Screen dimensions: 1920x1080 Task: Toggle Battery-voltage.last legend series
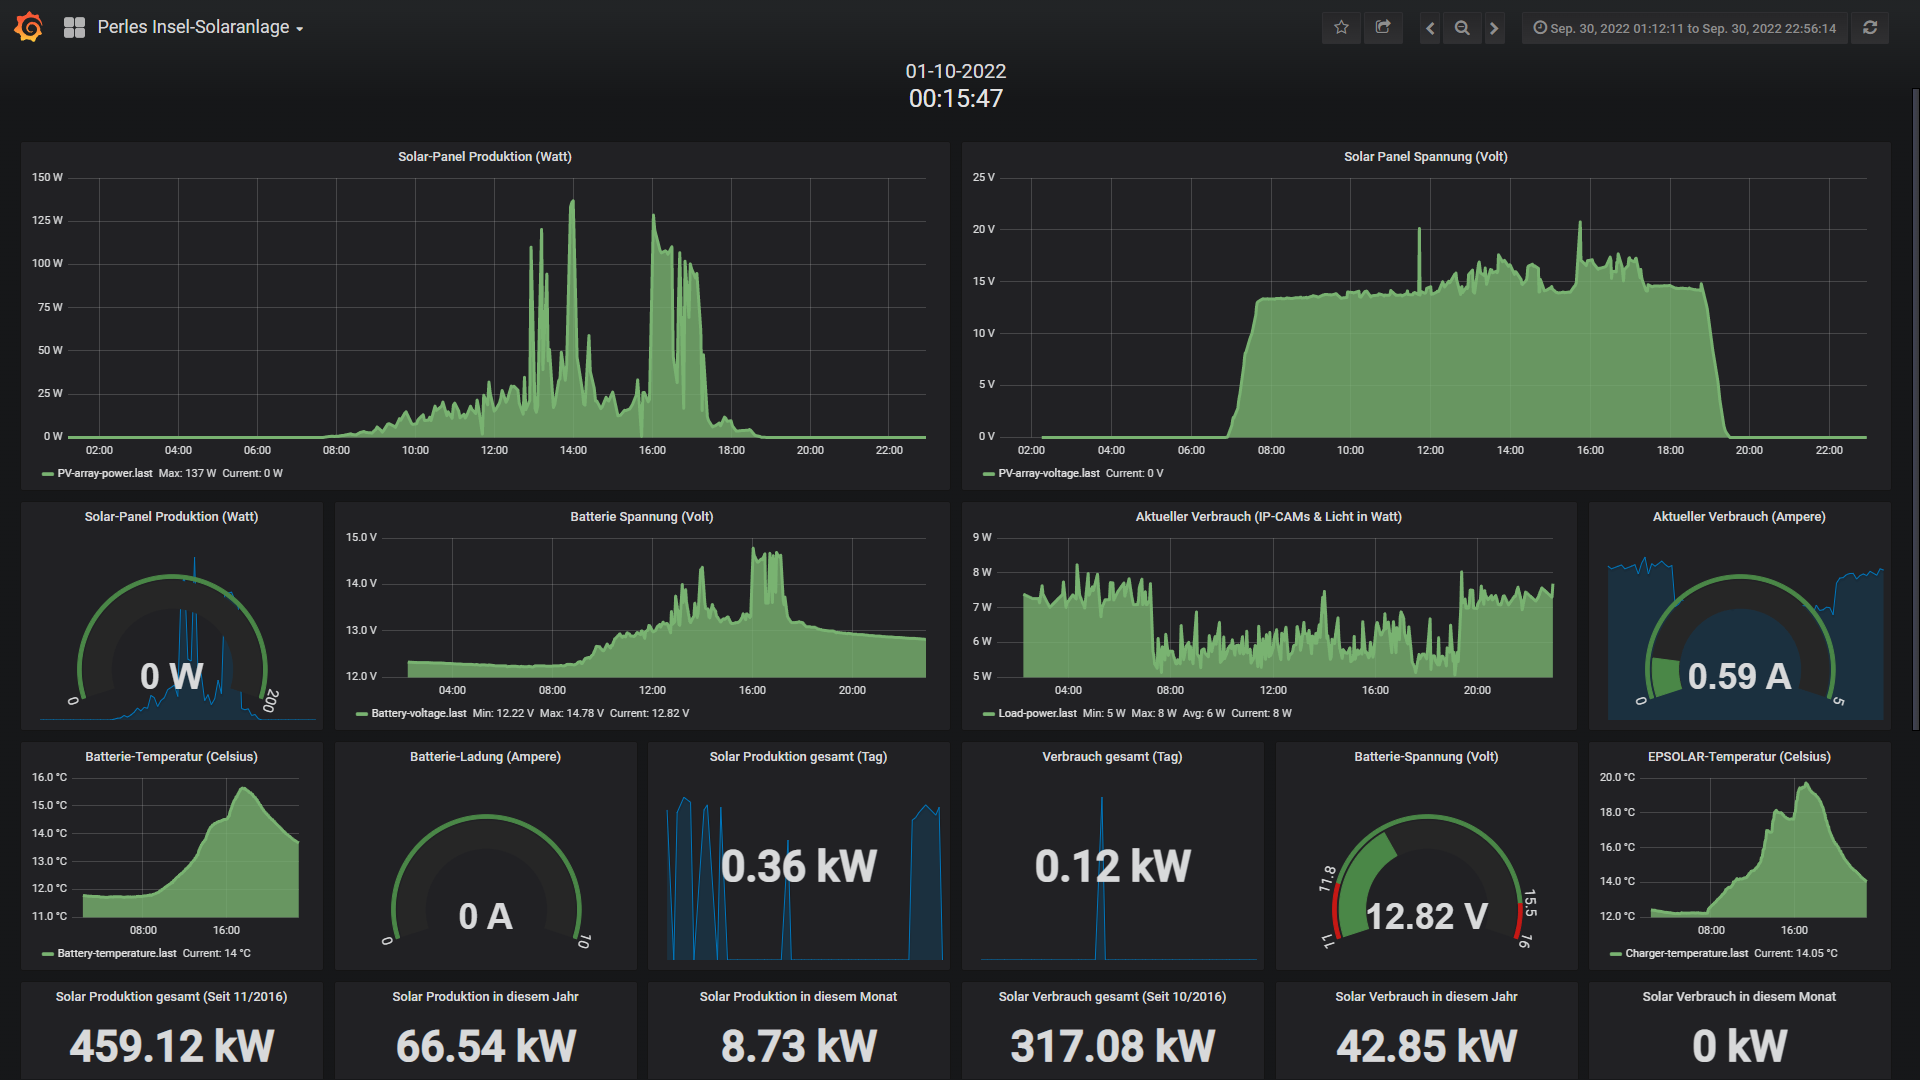418,713
